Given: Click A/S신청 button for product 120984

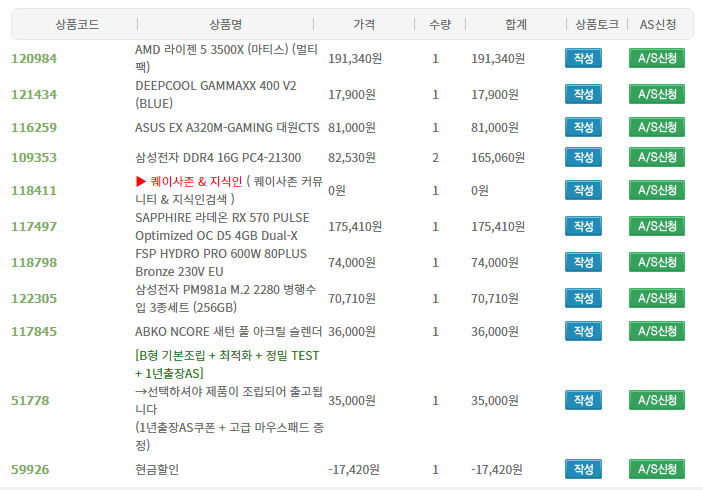Looking at the screenshot, I should point(657,58).
